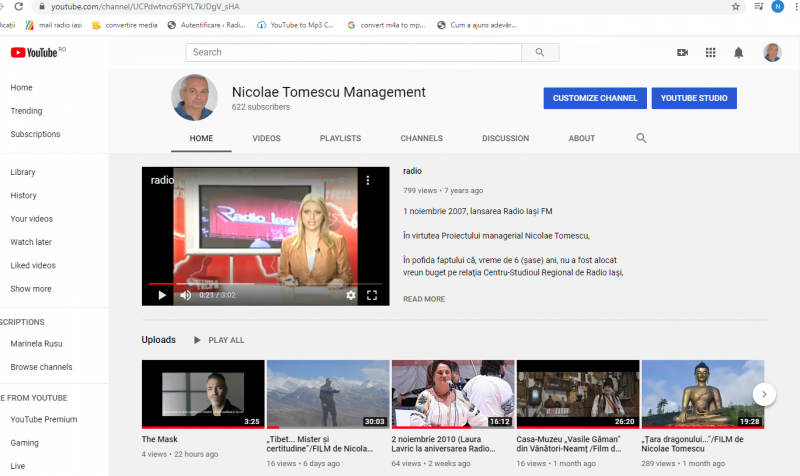Open Live in the sidebar
Image resolution: width=800 pixels, height=476 pixels.
(18, 466)
